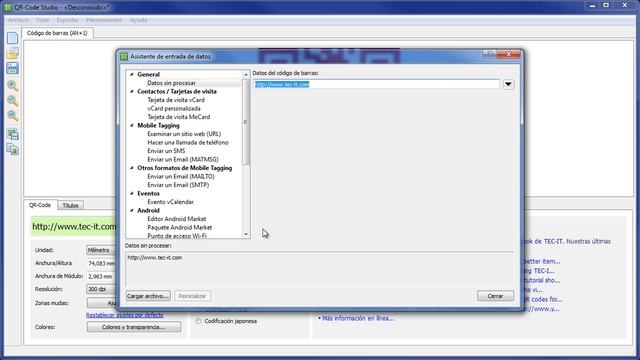Select Tarjeta de visita vCard item
640x360 pixels.
tap(176, 100)
